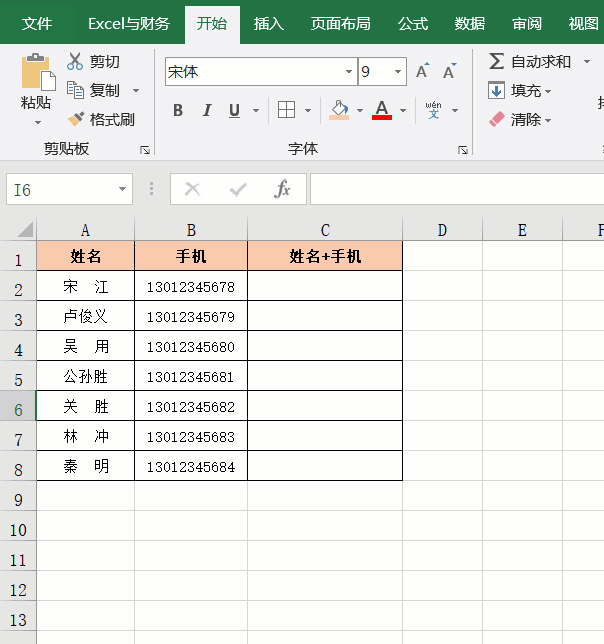The height and width of the screenshot is (644, 604).
Task: Open the font size dropdown
Action: 397,71
